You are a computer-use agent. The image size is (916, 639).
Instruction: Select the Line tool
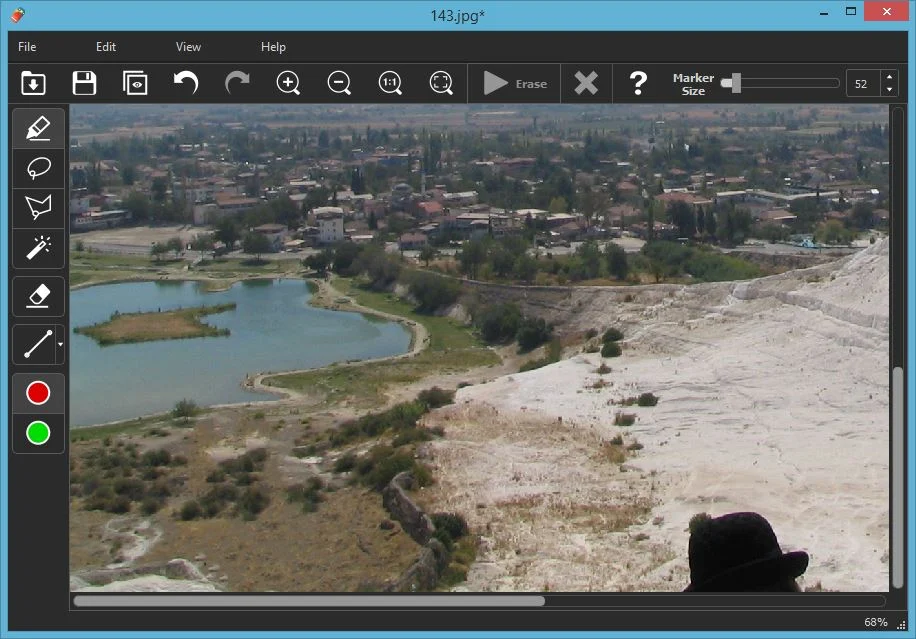click(37, 345)
